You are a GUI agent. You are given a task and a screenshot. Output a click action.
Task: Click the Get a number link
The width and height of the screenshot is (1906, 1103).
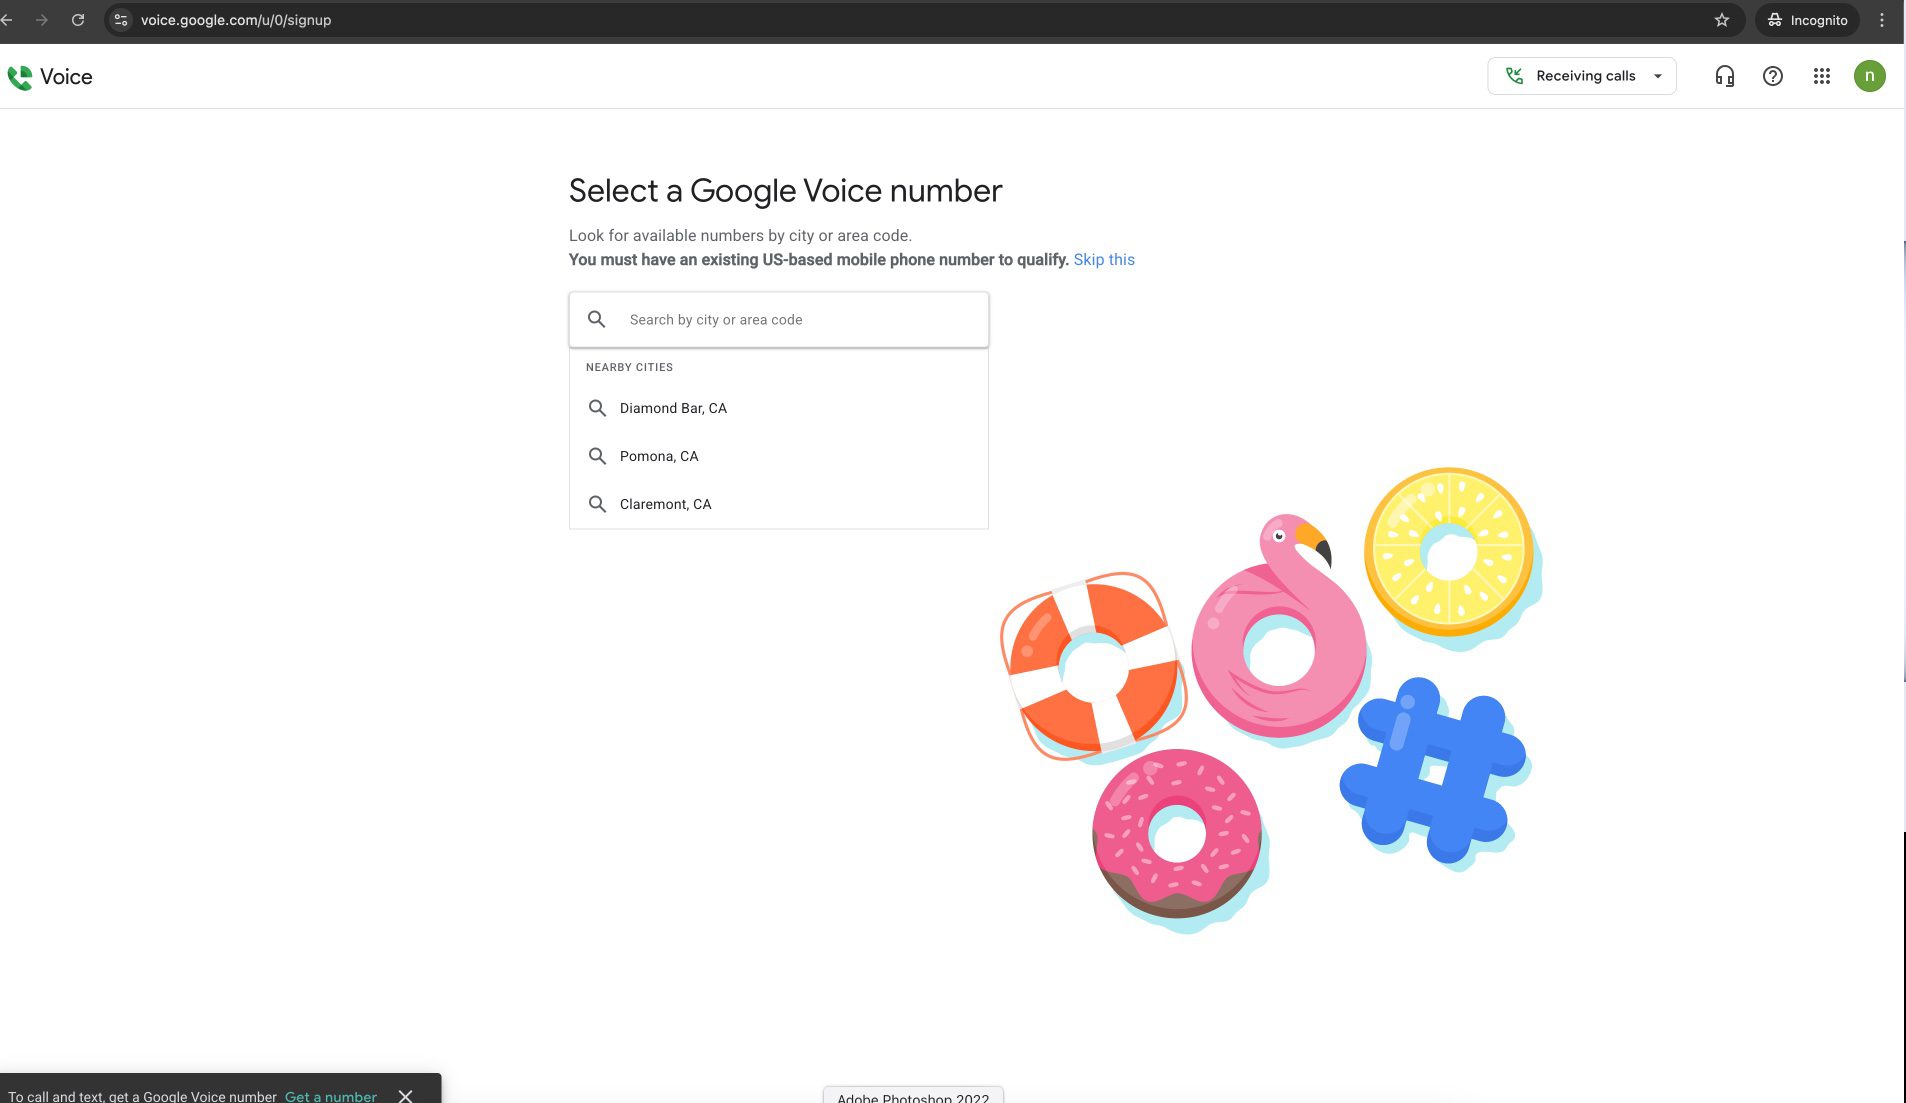click(331, 1096)
